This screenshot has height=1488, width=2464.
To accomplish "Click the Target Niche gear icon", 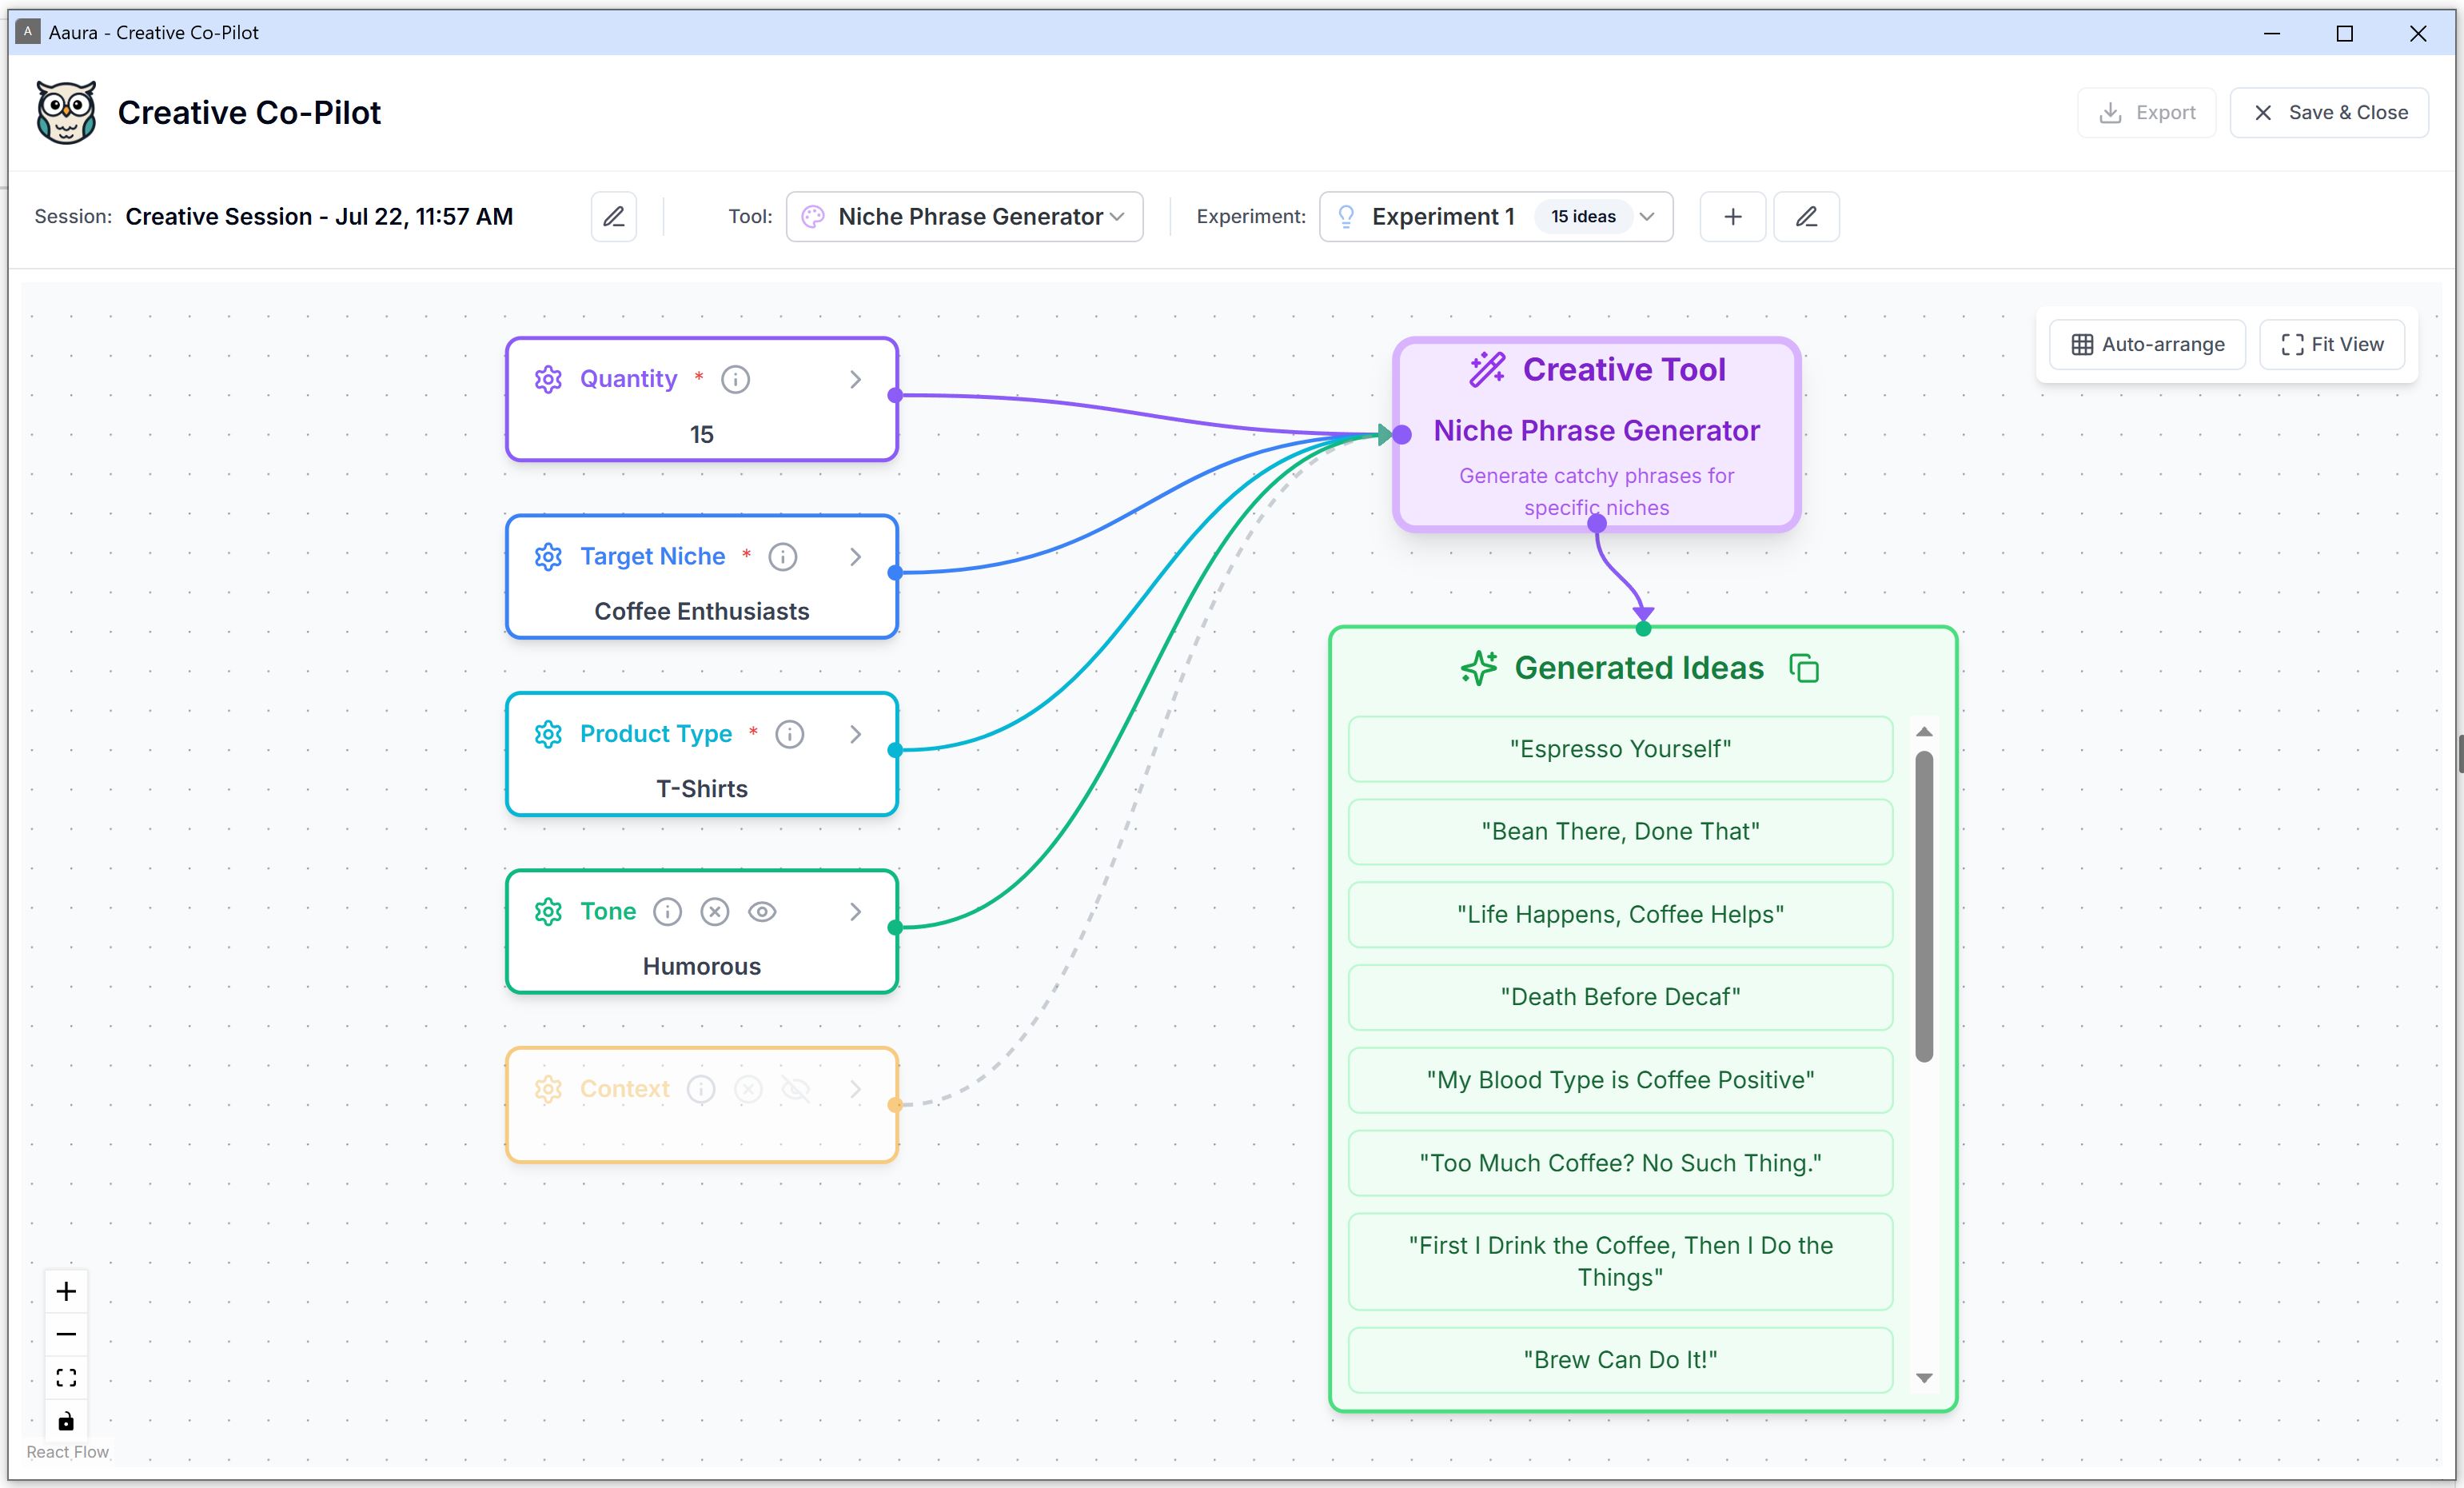I will tap(548, 557).
